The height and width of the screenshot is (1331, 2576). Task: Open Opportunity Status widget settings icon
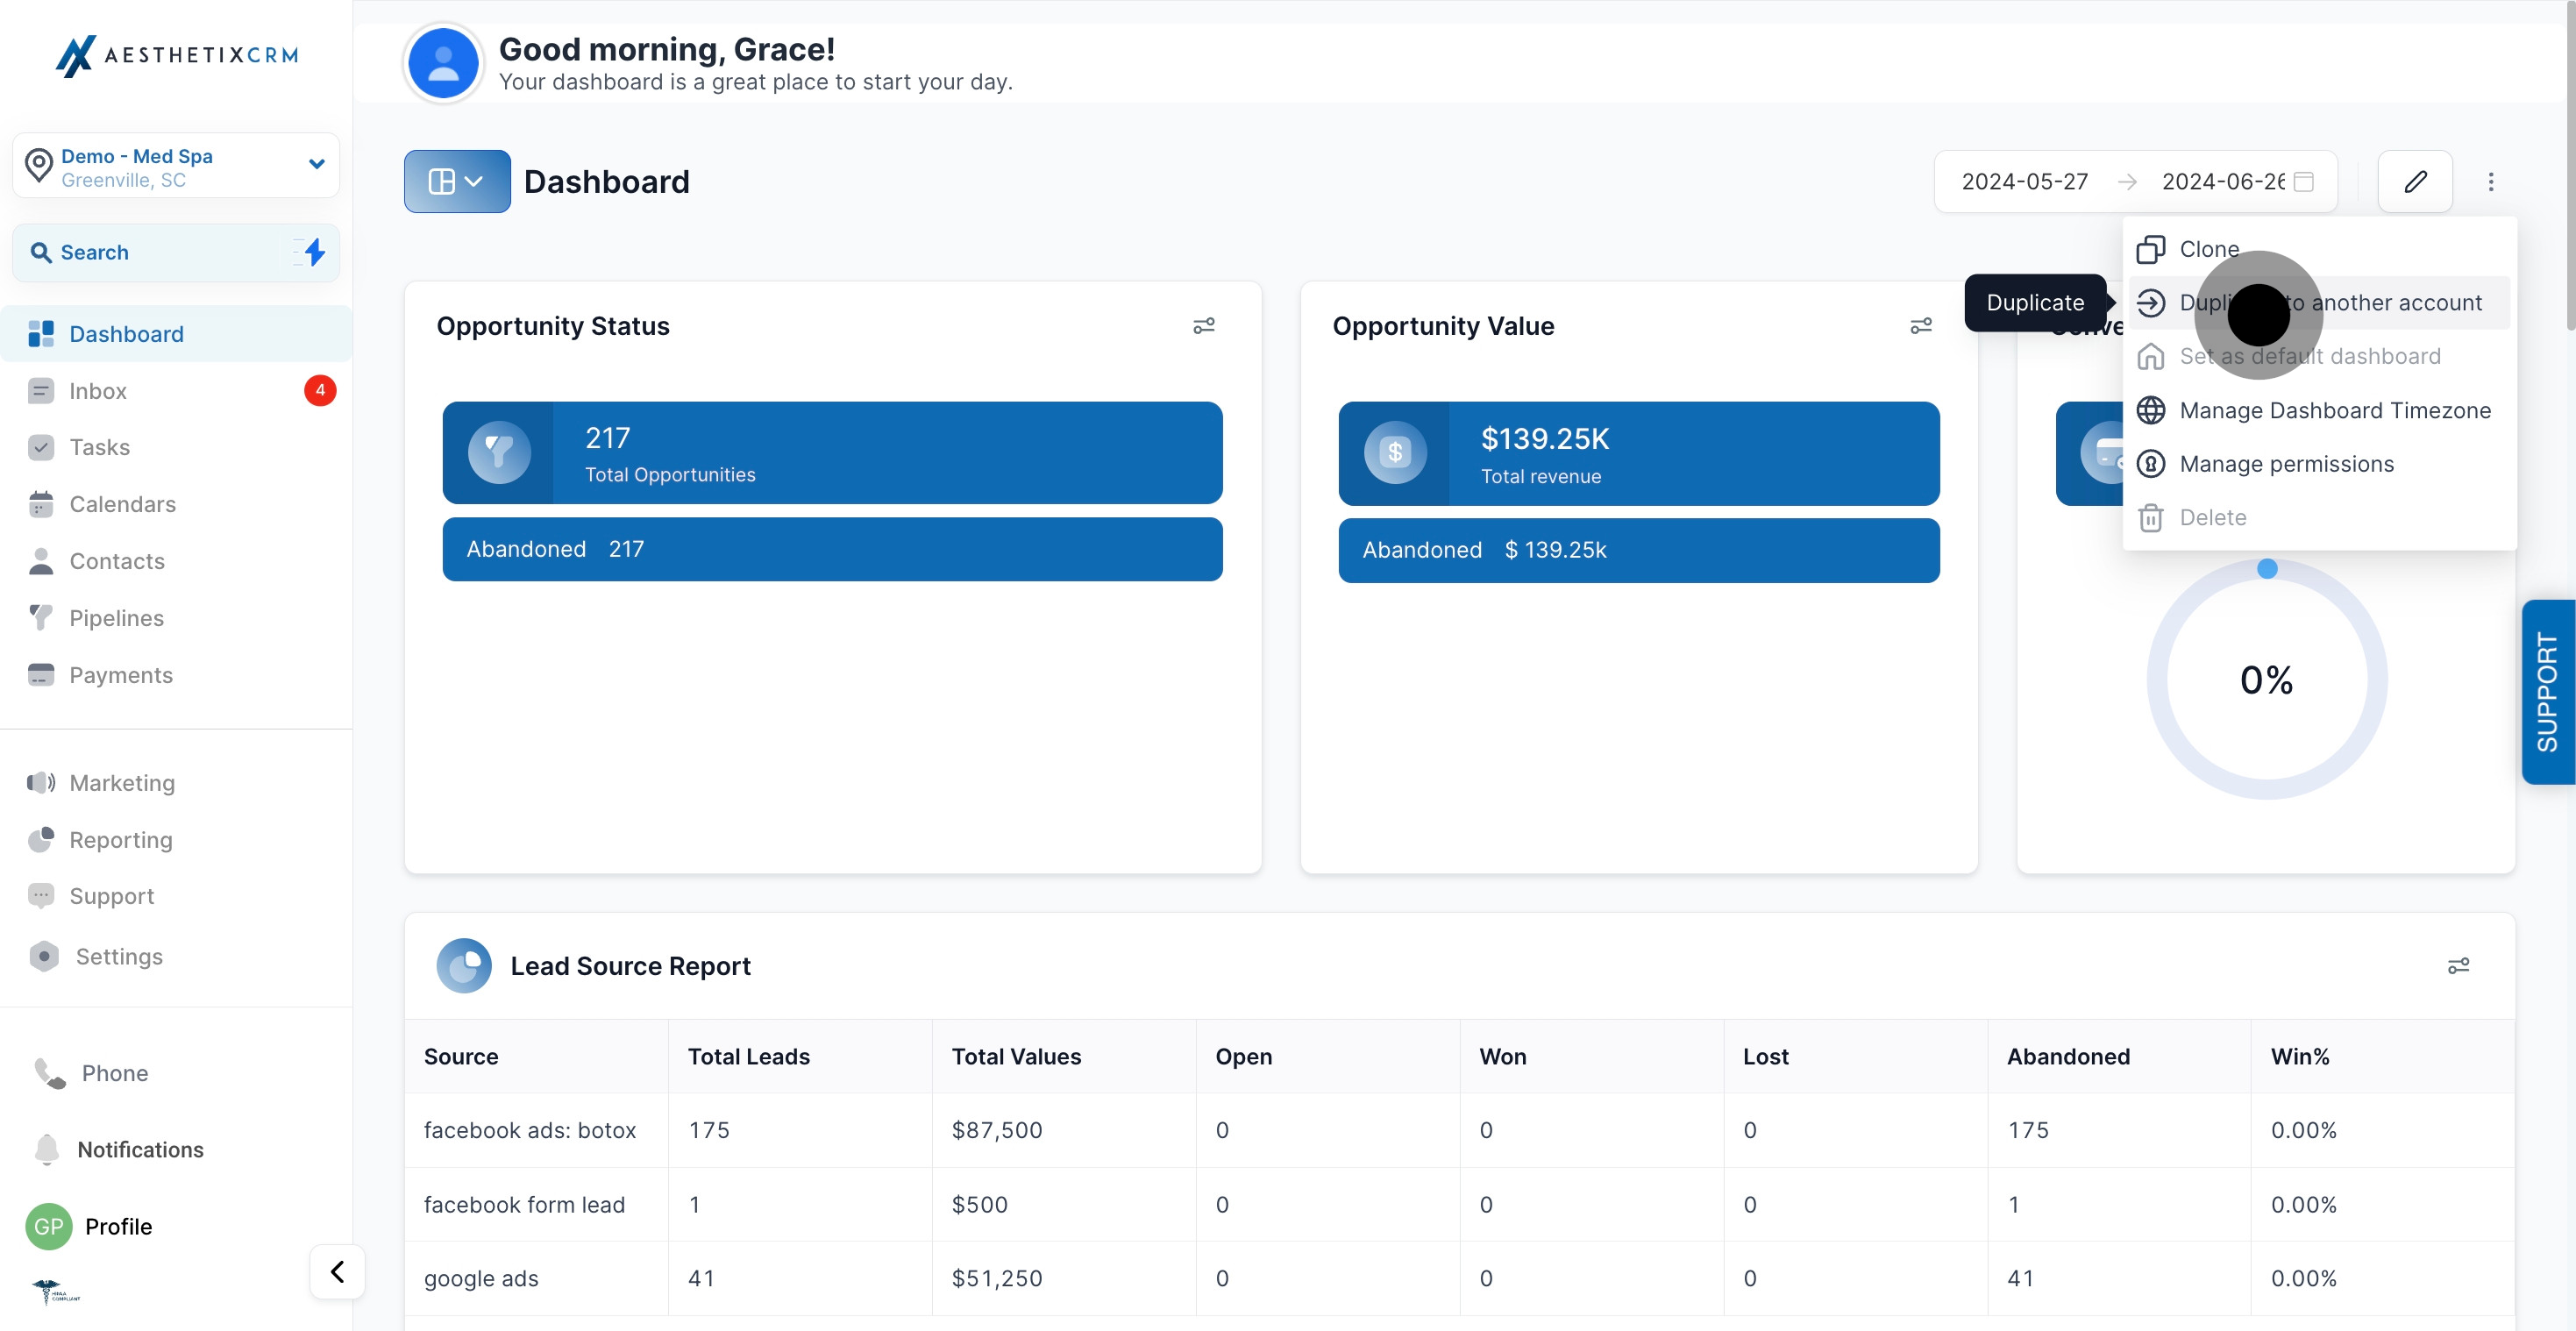tap(1203, 326)
